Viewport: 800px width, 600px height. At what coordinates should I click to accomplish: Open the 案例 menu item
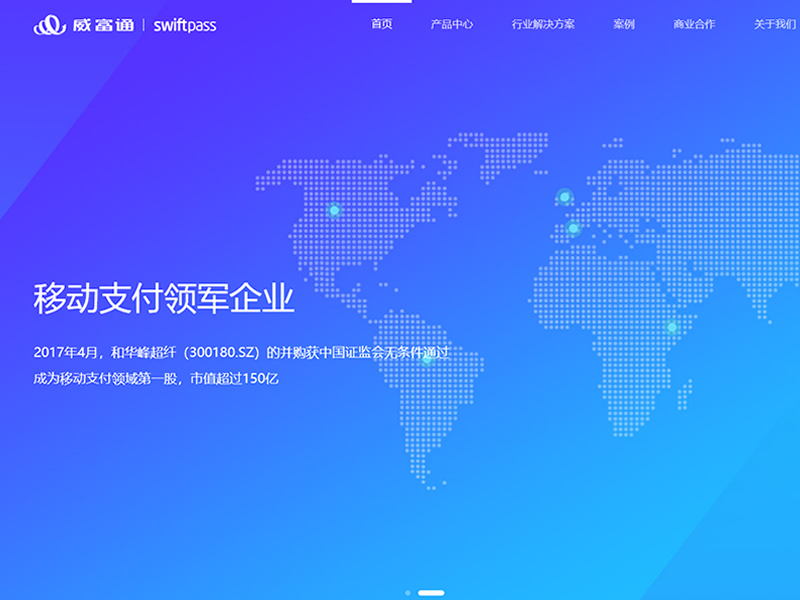623,24
